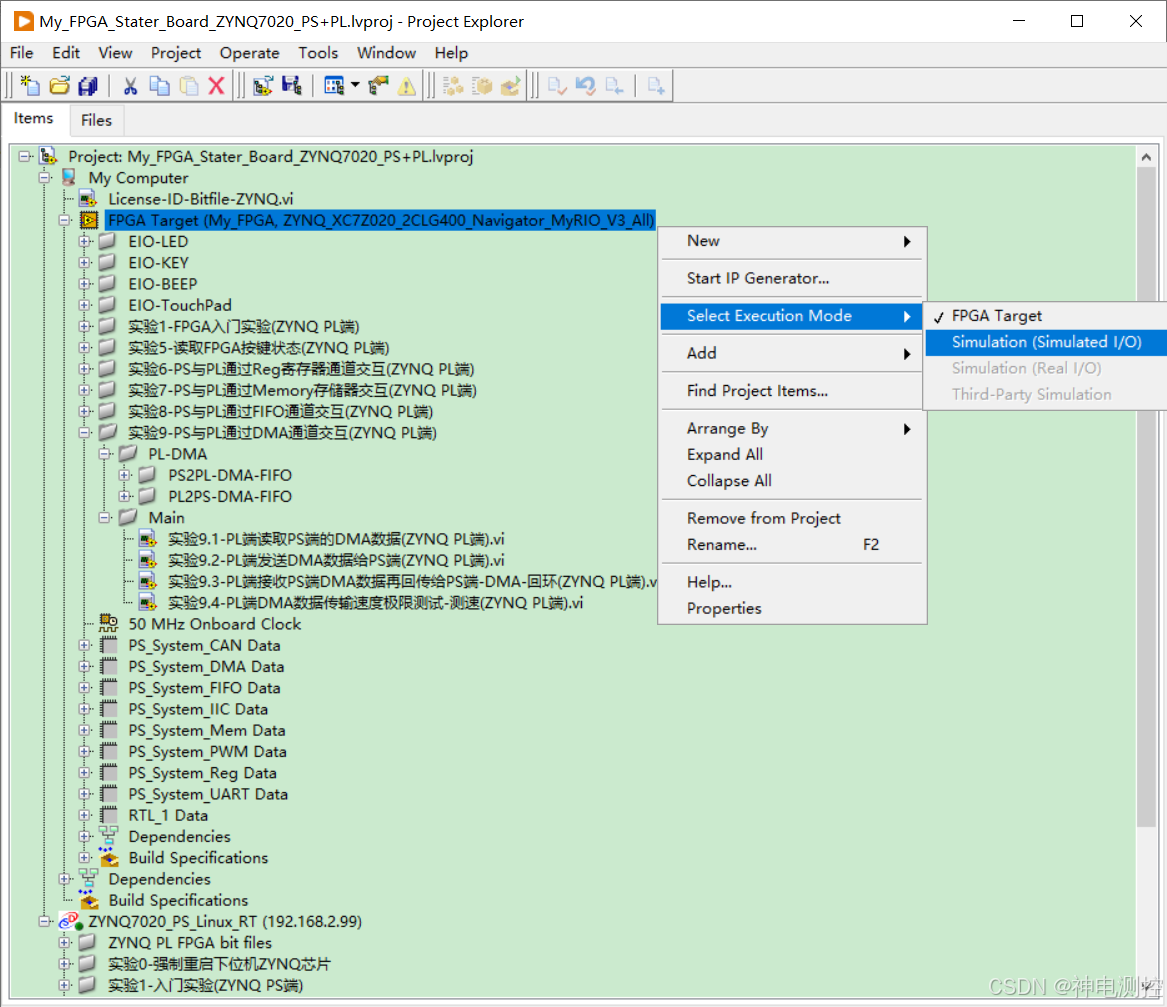
Task: Open the Operate menu
Action: [x=249, y=53]
